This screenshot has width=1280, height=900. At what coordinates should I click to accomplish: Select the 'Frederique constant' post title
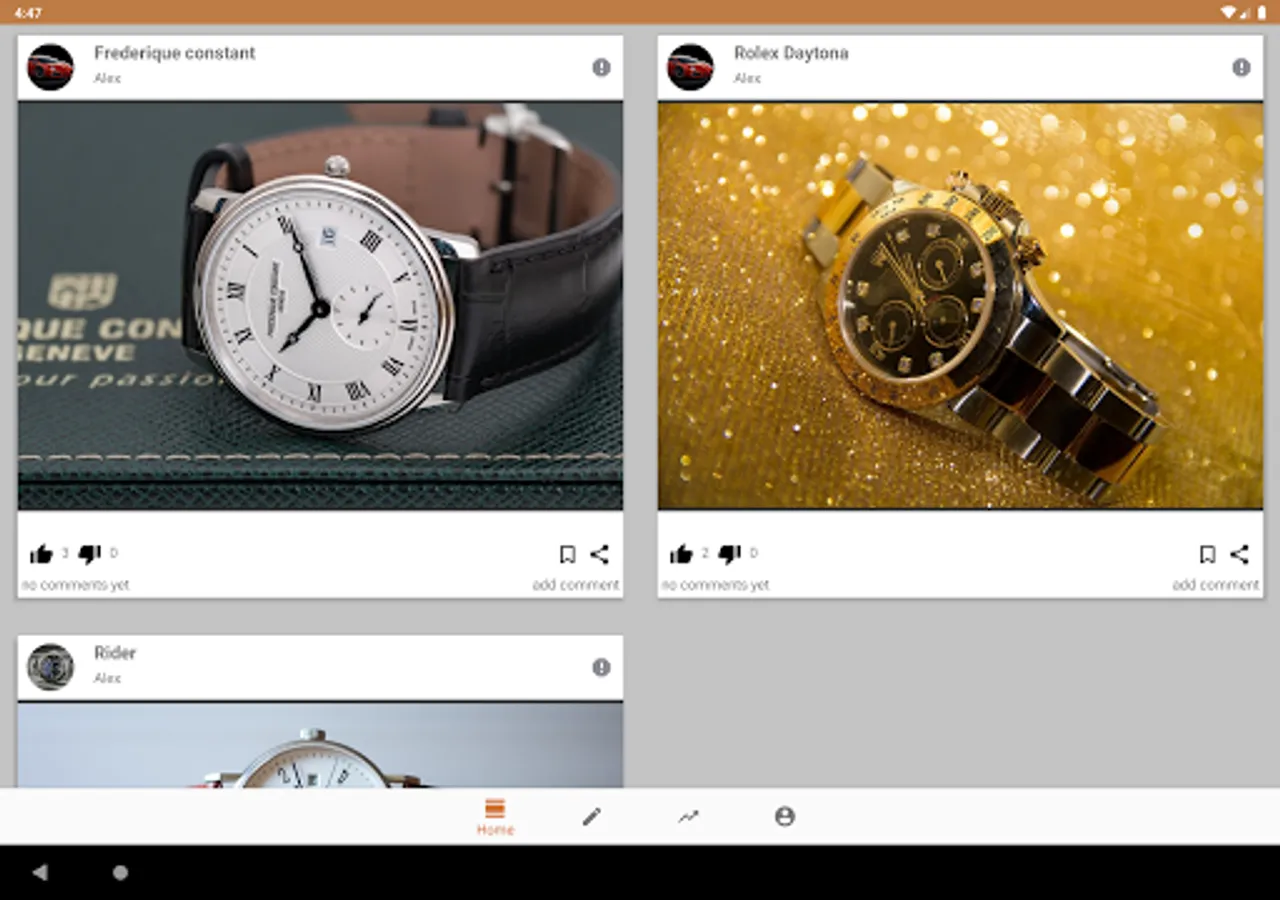[175, 53]
